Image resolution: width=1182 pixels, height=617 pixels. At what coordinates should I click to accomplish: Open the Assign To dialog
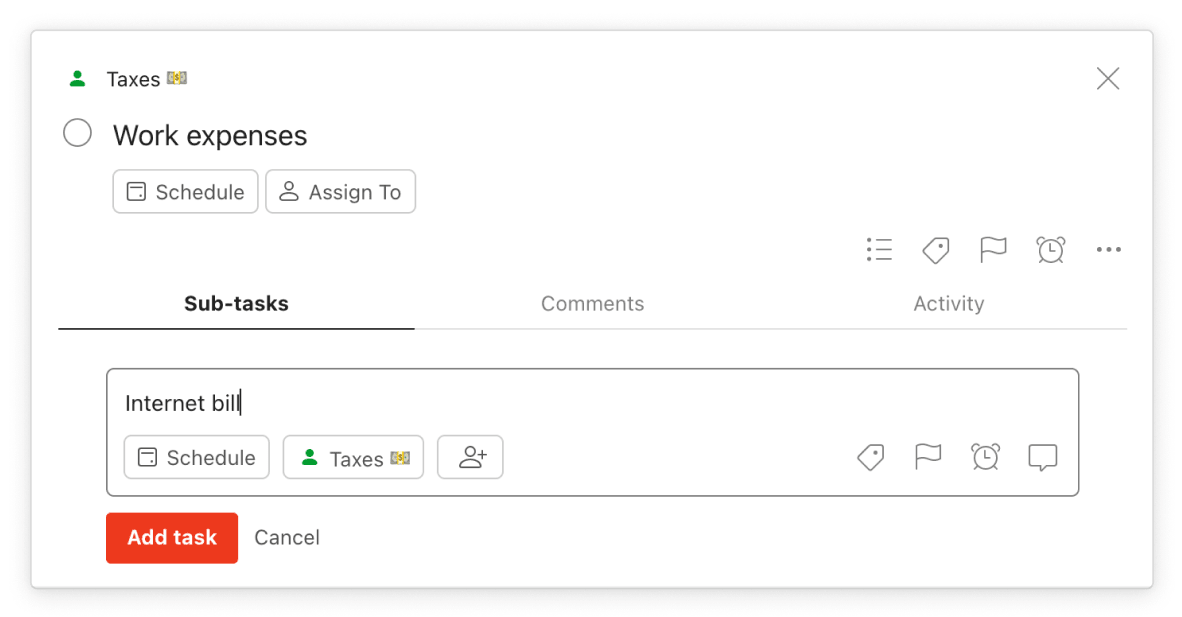click(x=341, y=191)
